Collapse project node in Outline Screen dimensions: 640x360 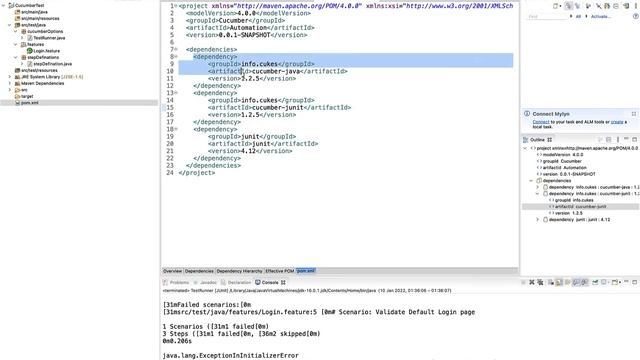(525, 149)
